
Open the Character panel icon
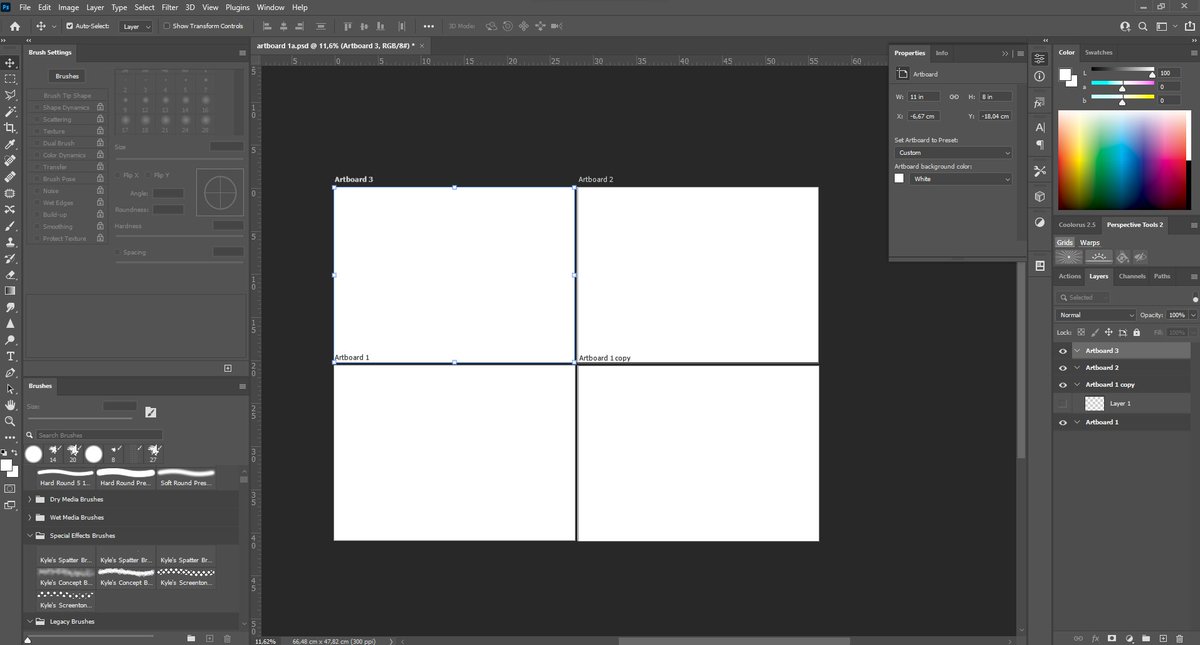[1040, 127]
